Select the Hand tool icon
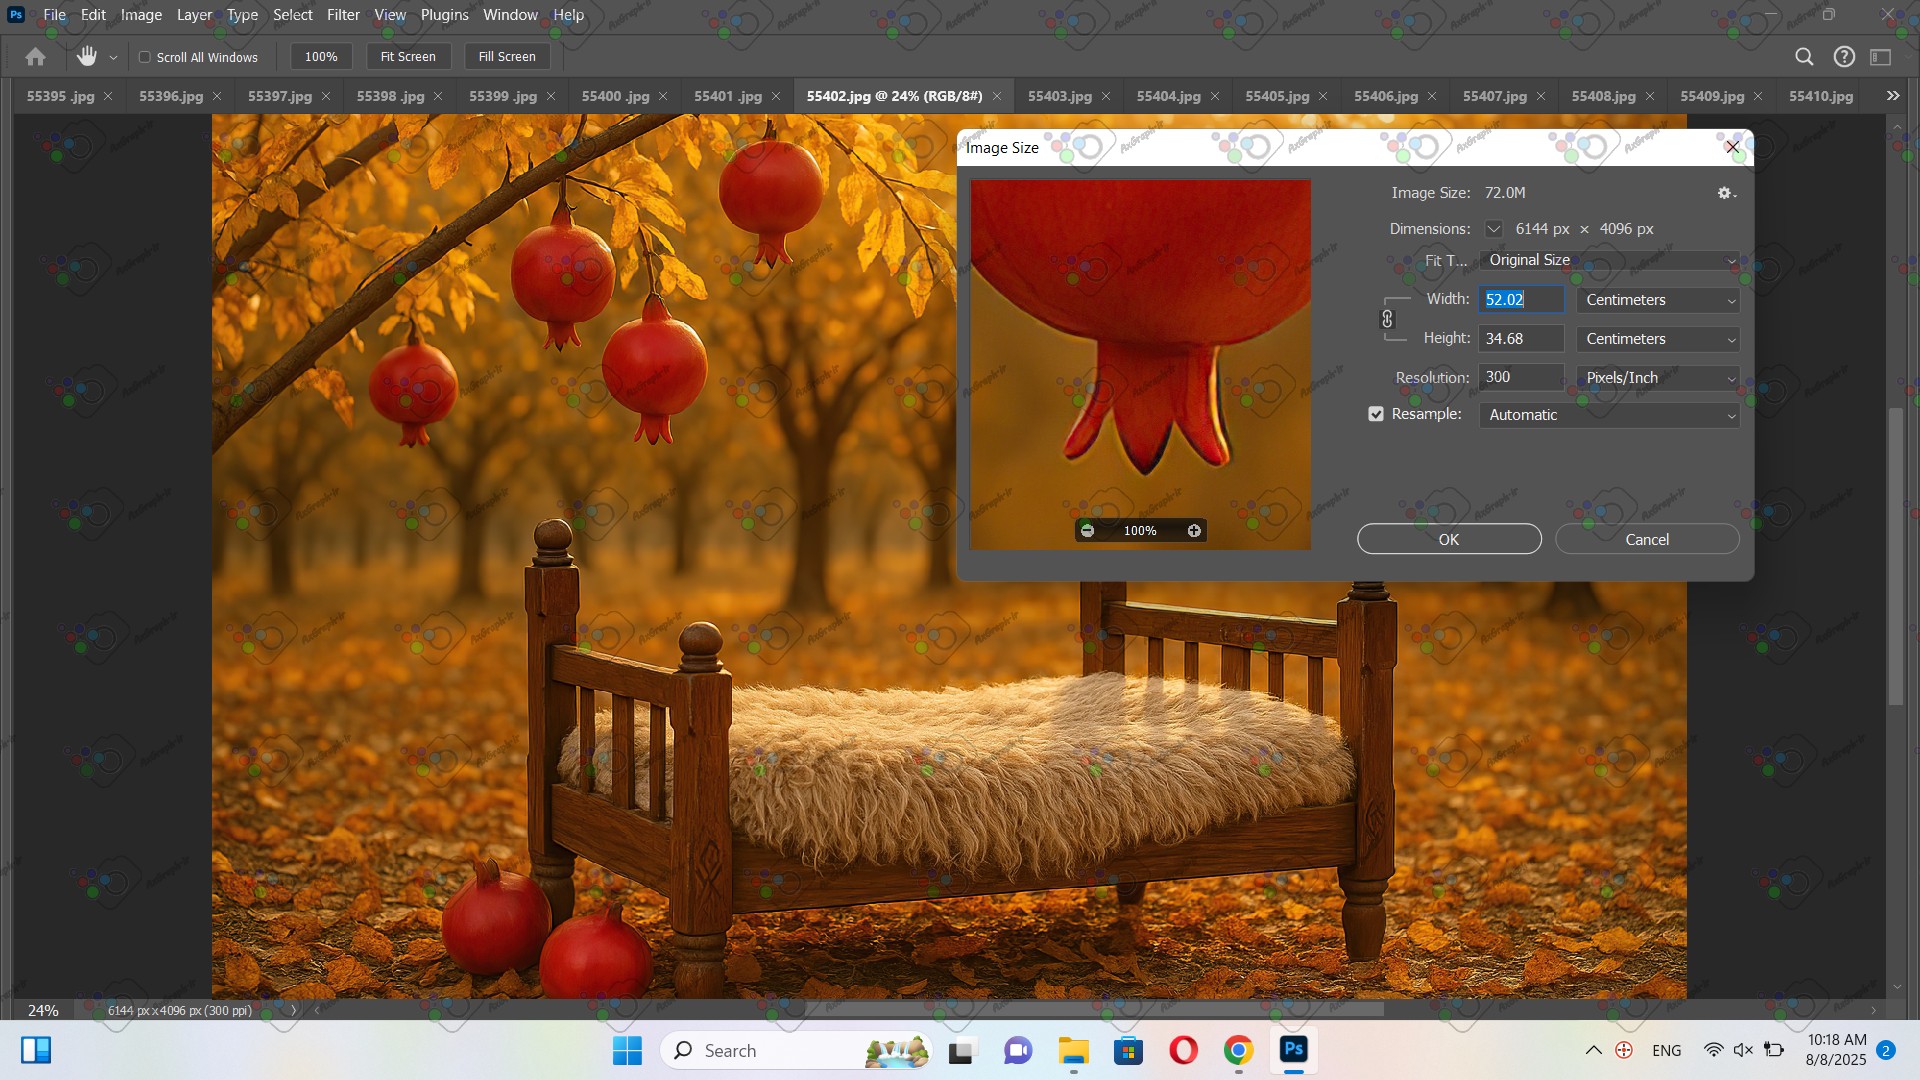This screenshot has width=1920, height=1080. 87,57
